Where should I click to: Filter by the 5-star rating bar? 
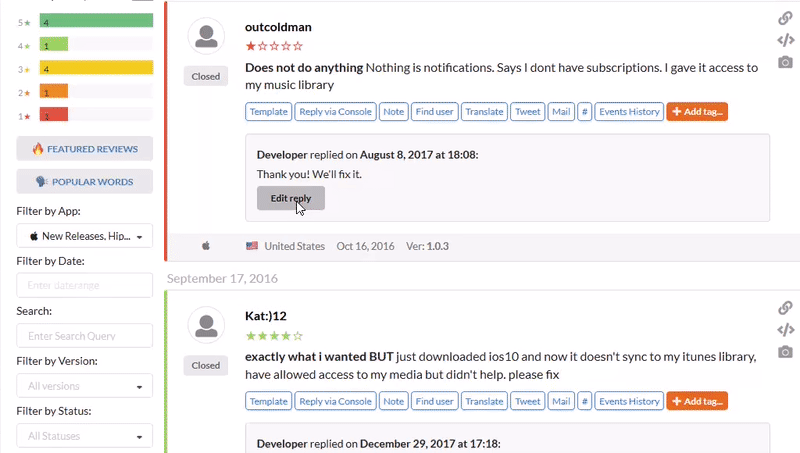96,20
